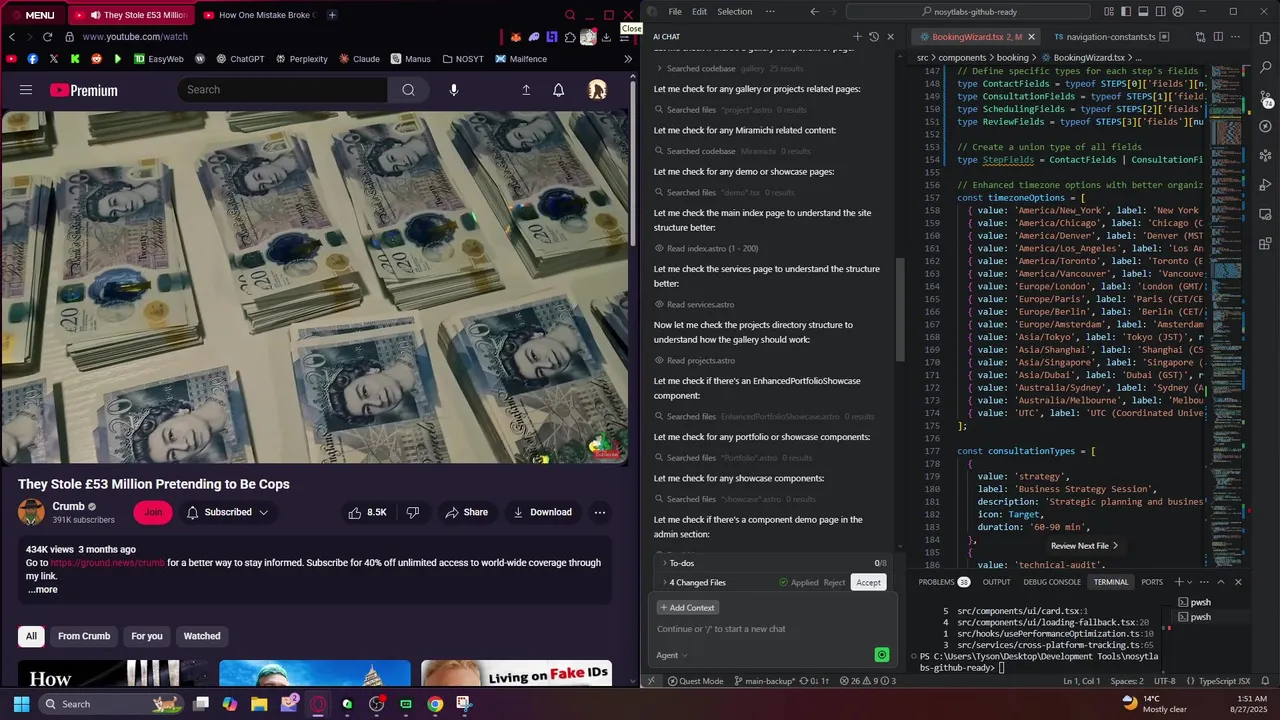
Task: Reject the changed files
Action: pyautogui.click(x=834, y=582)
